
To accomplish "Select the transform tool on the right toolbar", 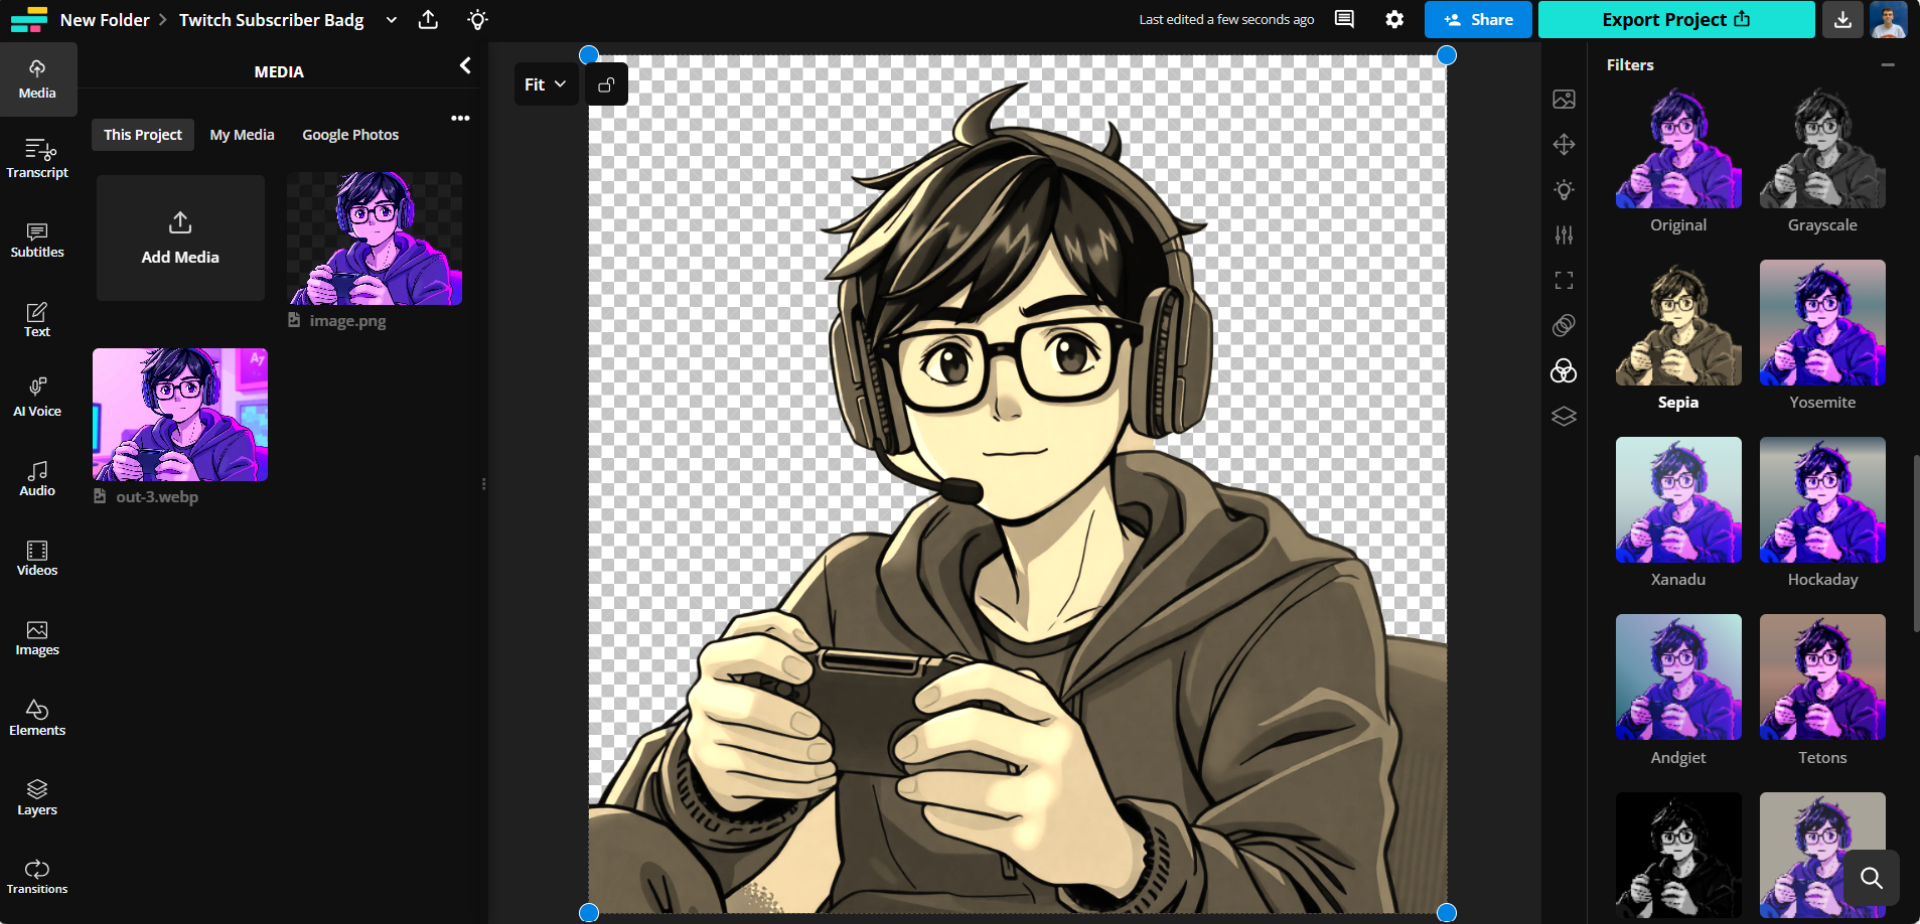I will (x=1564, y=144).
